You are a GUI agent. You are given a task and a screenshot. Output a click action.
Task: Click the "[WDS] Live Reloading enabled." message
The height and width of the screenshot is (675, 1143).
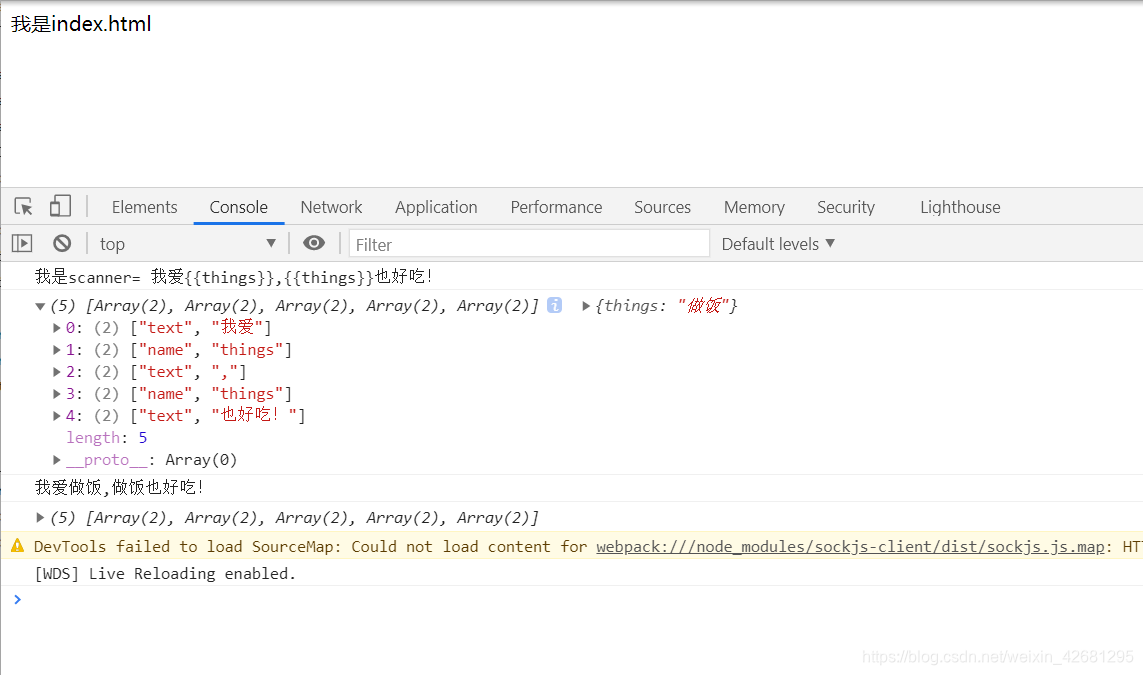[x=165, y=574]
